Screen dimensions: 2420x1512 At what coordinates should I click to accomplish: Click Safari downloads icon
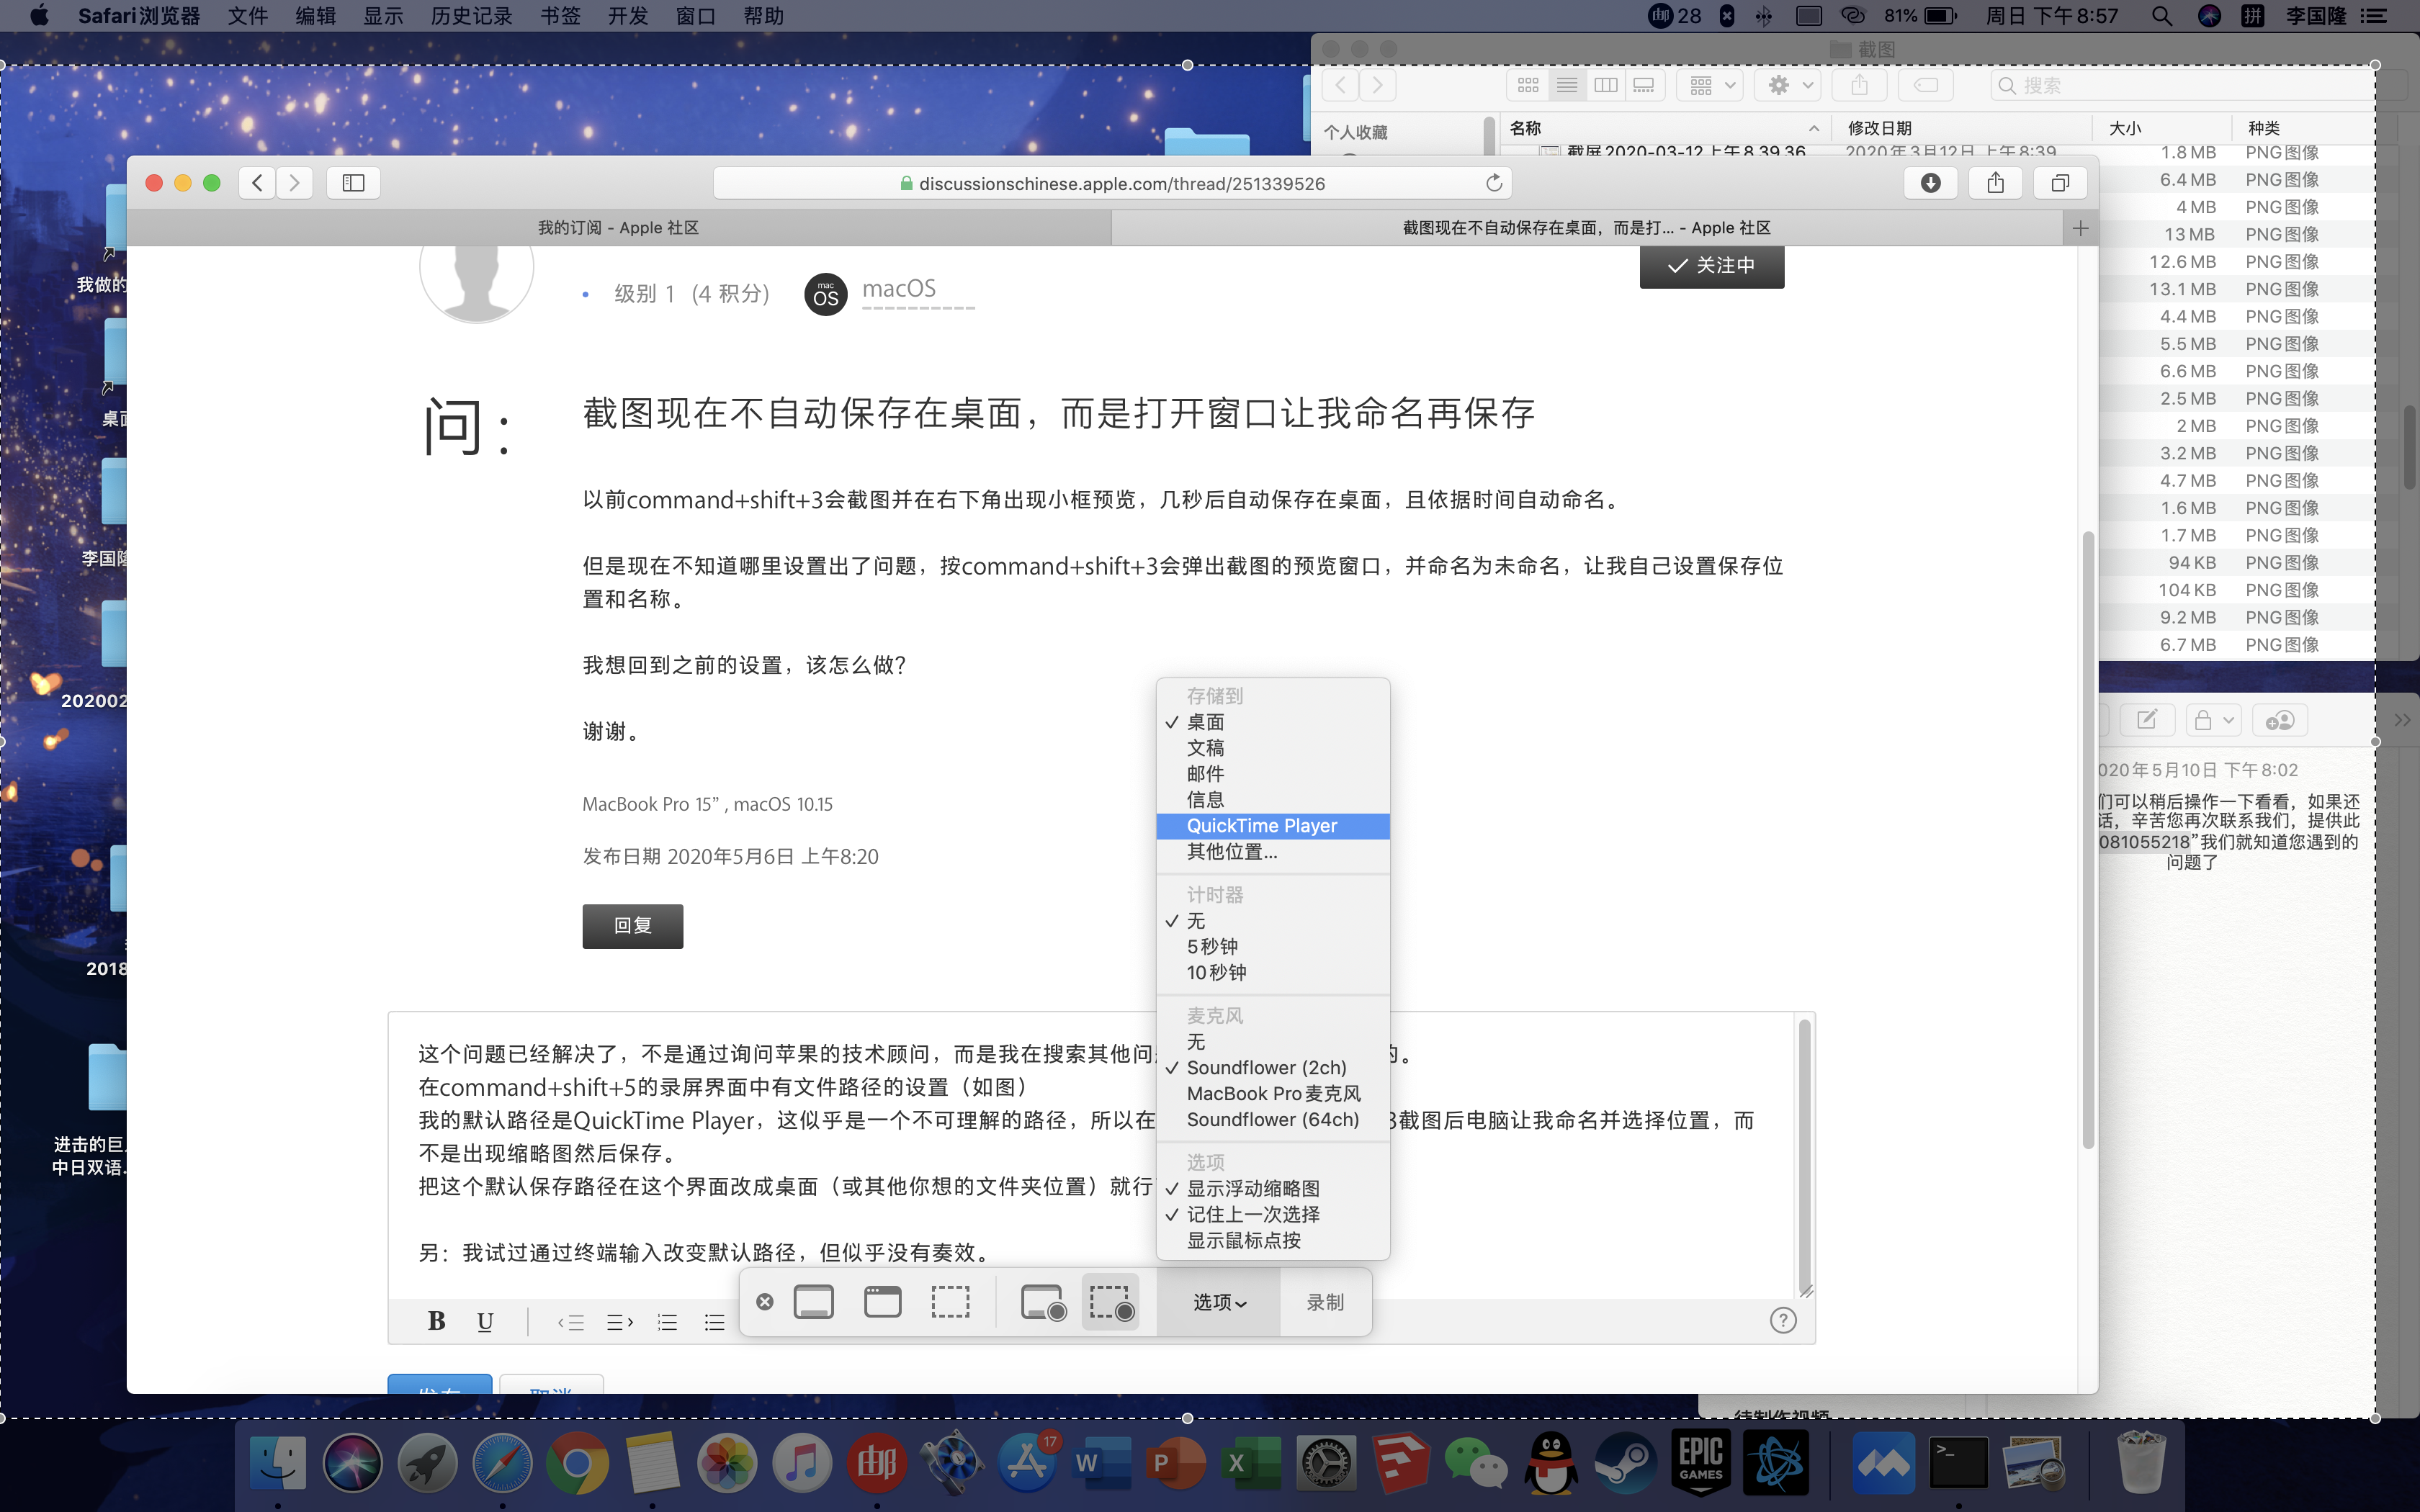pyautogui.click(x=1930, y=183)
